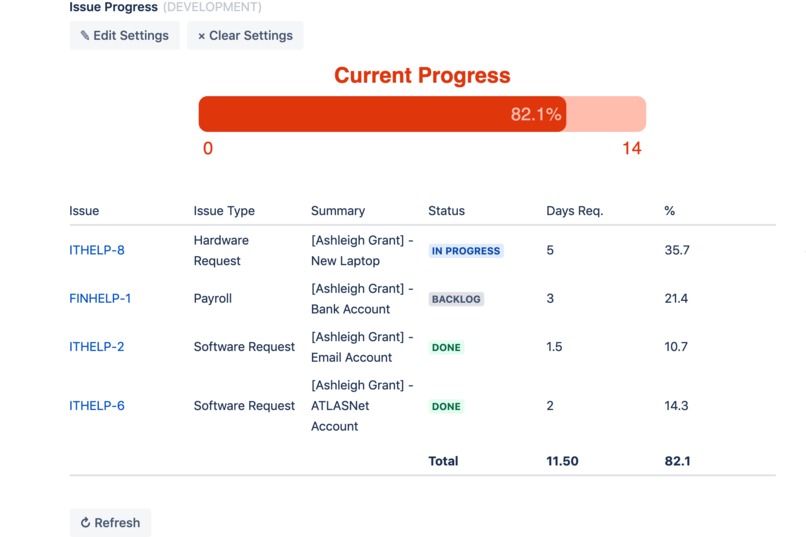Viewport: 806px width, 537px height.
Task: Select the DONE badge for Email Account
Action: [446, 347]
